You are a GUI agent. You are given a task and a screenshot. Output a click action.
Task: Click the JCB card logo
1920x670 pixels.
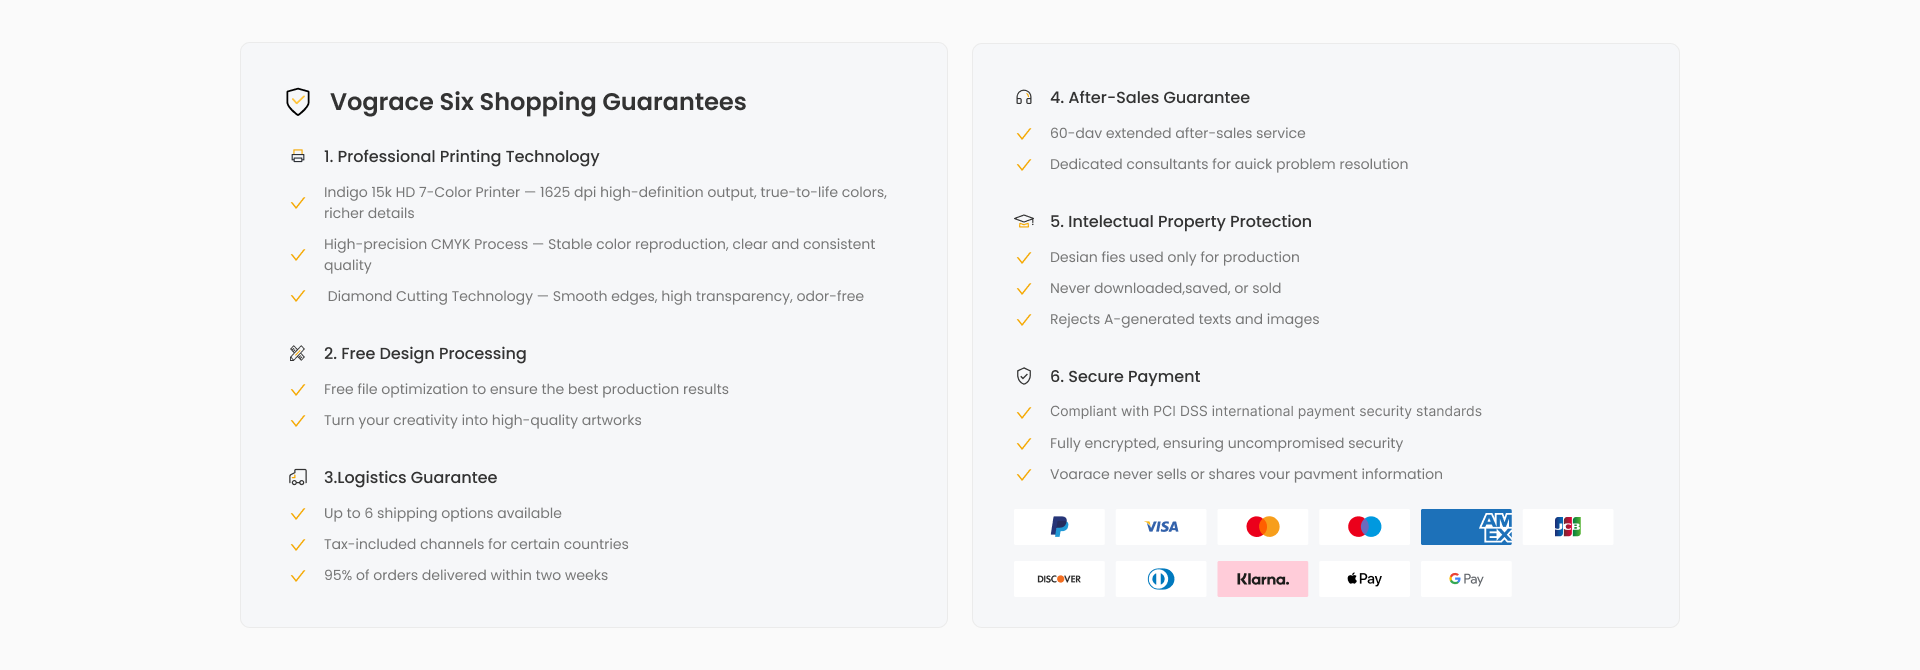tap(1567, 527)
